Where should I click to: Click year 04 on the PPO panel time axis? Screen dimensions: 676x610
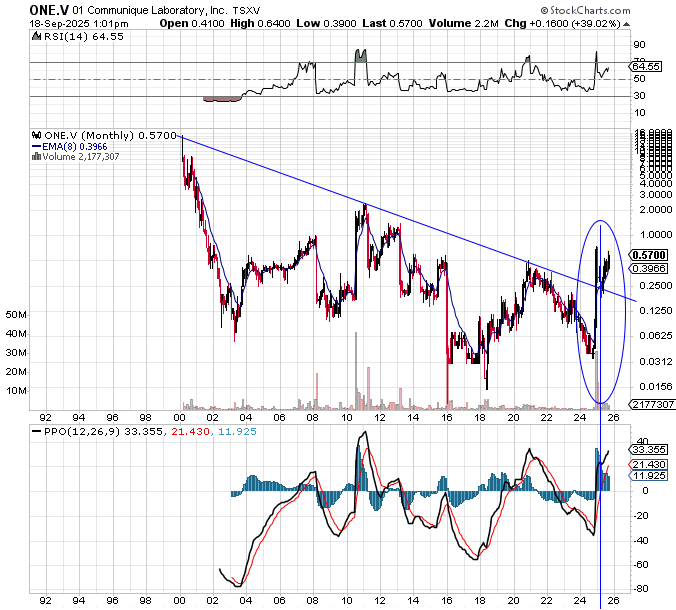click(x=246, y=600)
